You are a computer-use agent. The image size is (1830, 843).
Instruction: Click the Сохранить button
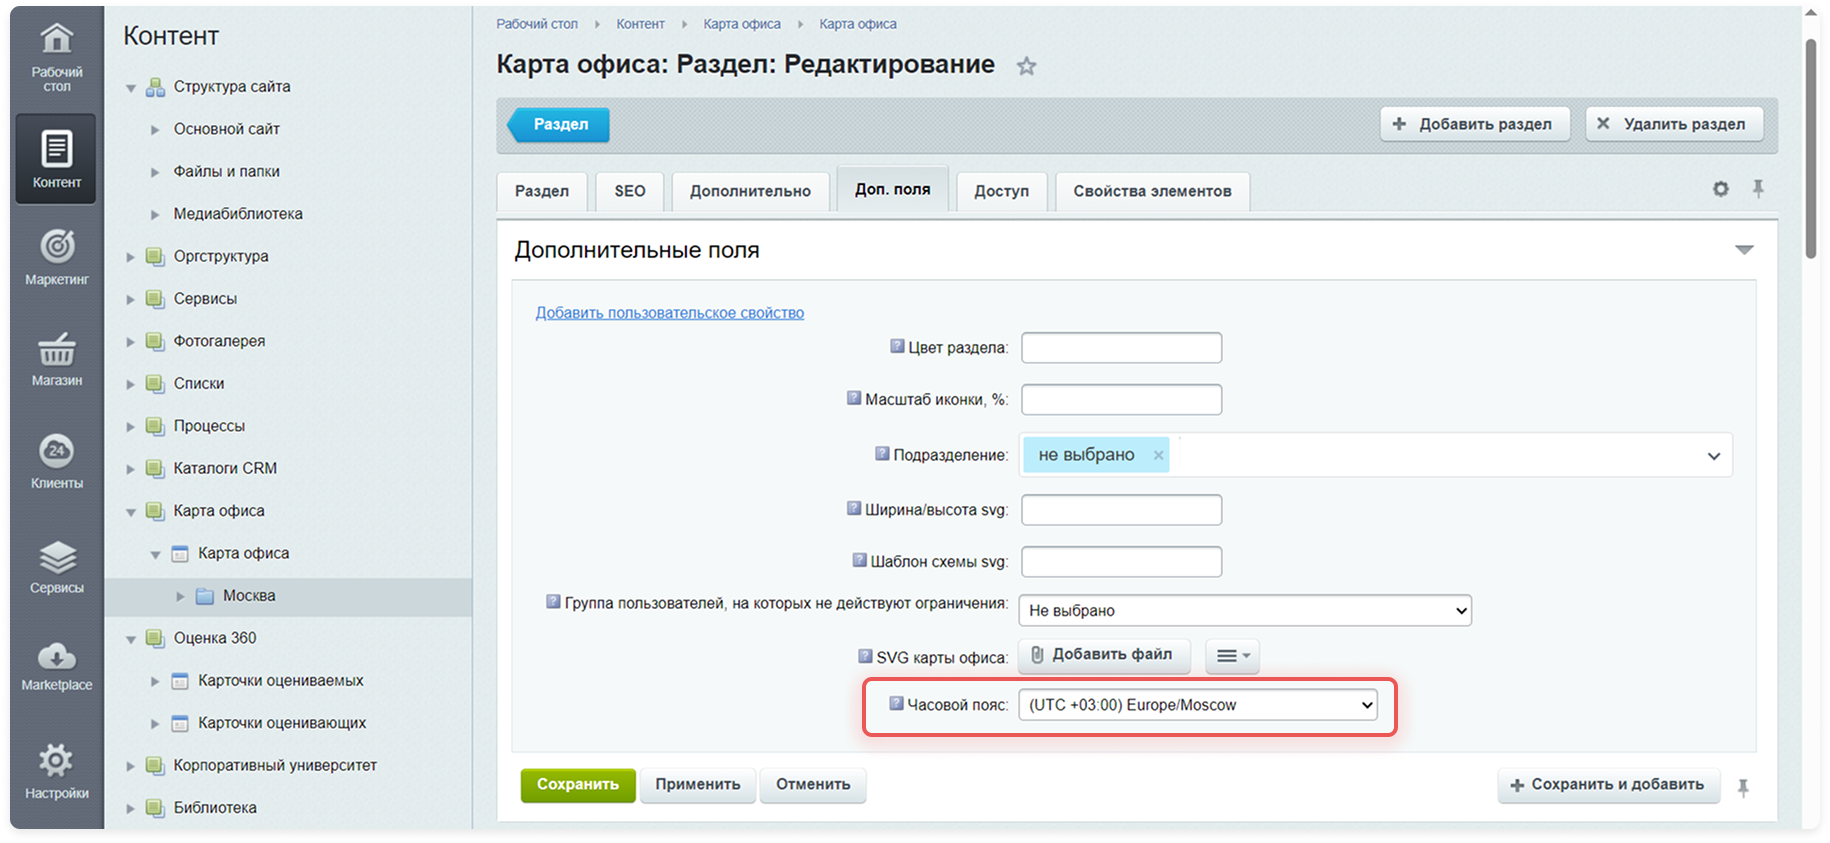[x=577, y=785]
